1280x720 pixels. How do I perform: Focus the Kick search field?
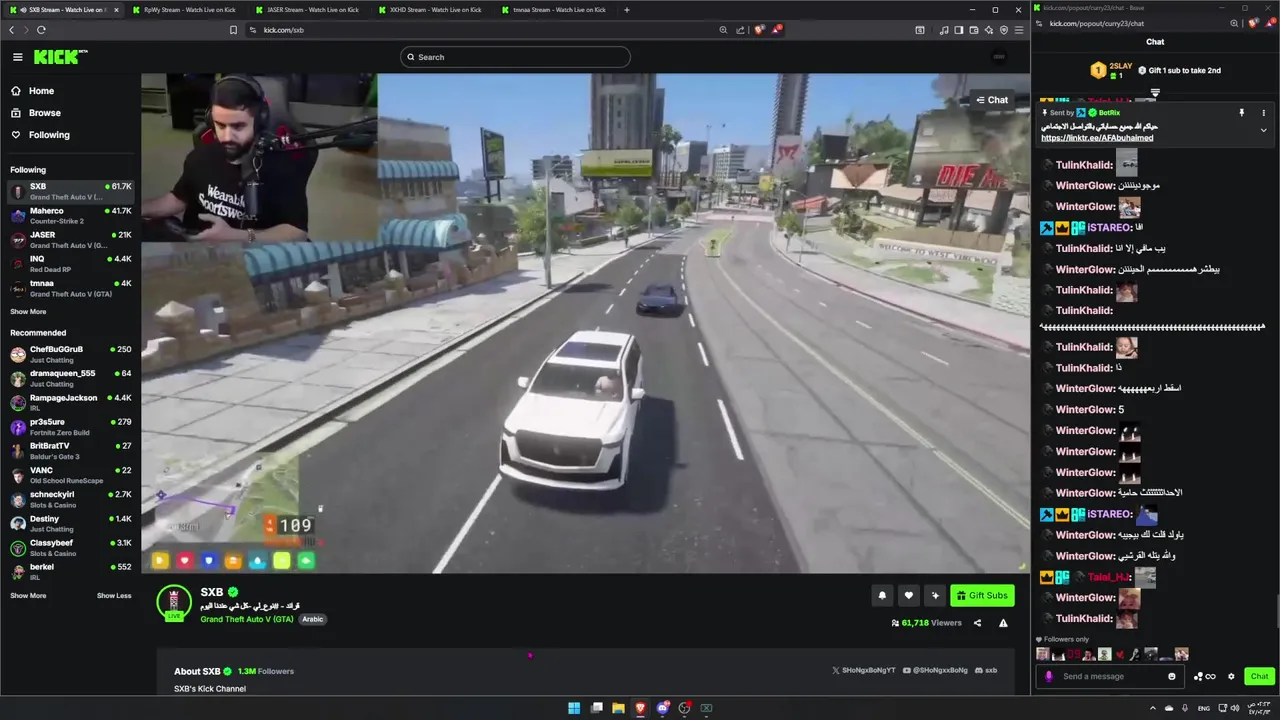tap(515, 57)
